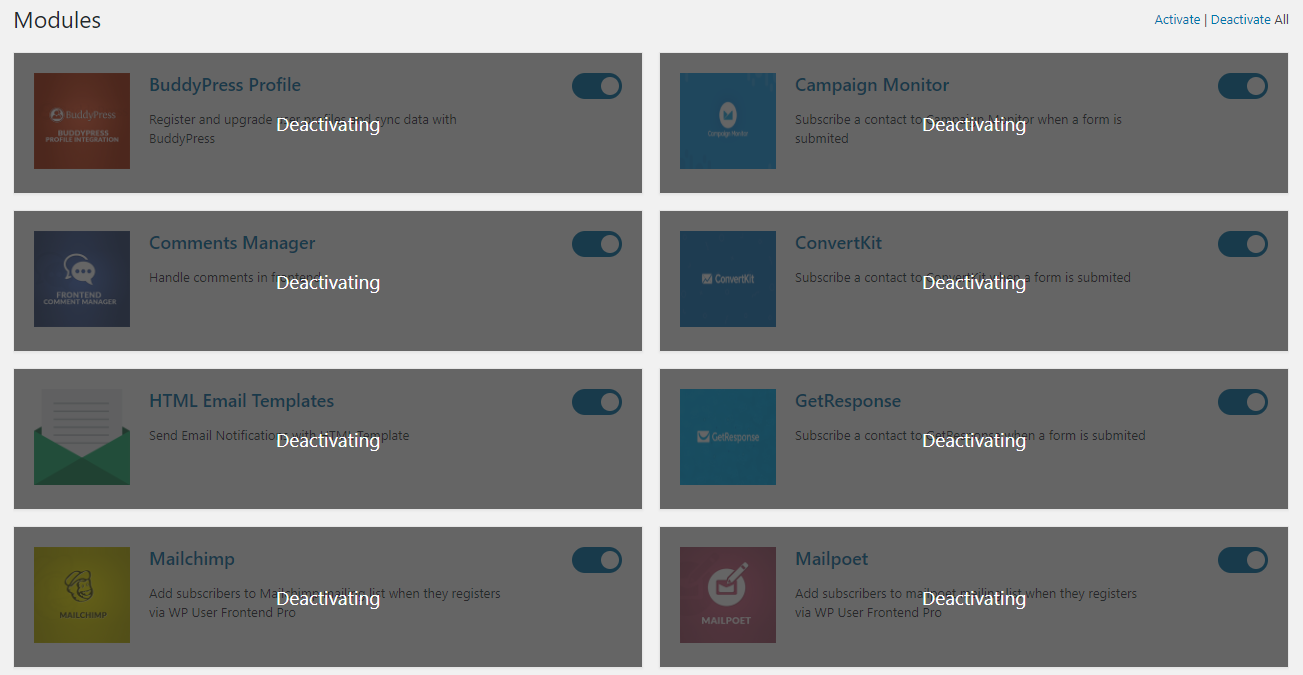Click the Mailpoet module description text

(966, 603)
